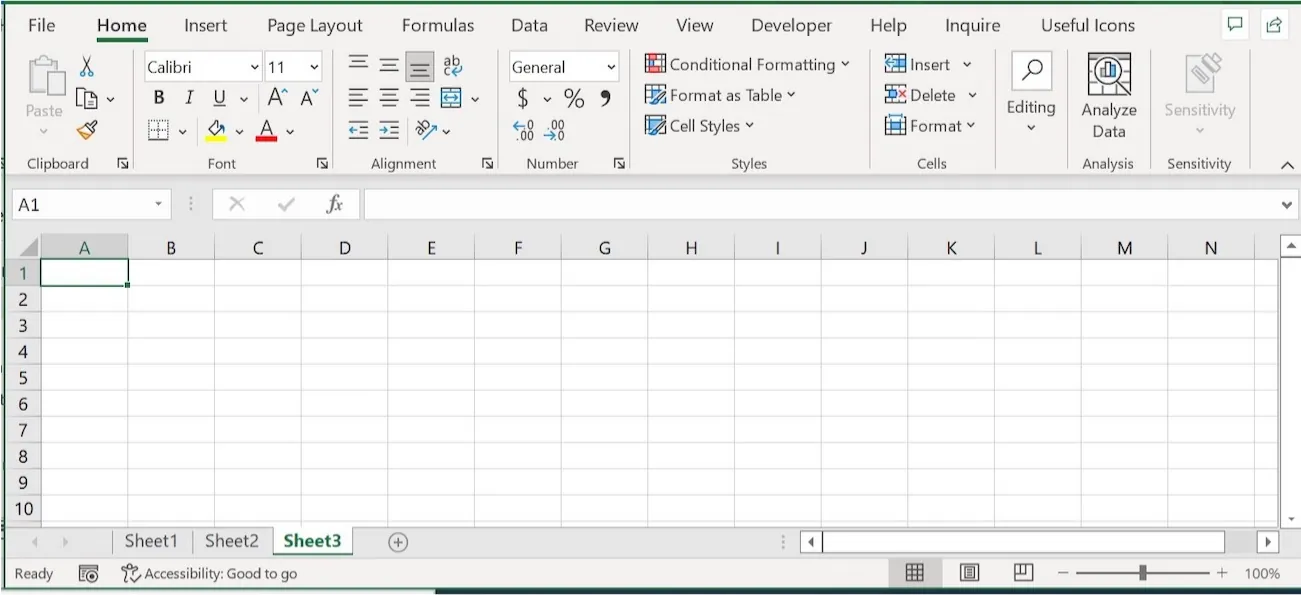
Task: Increase decimal places
Action: click(x=521, y=130)
